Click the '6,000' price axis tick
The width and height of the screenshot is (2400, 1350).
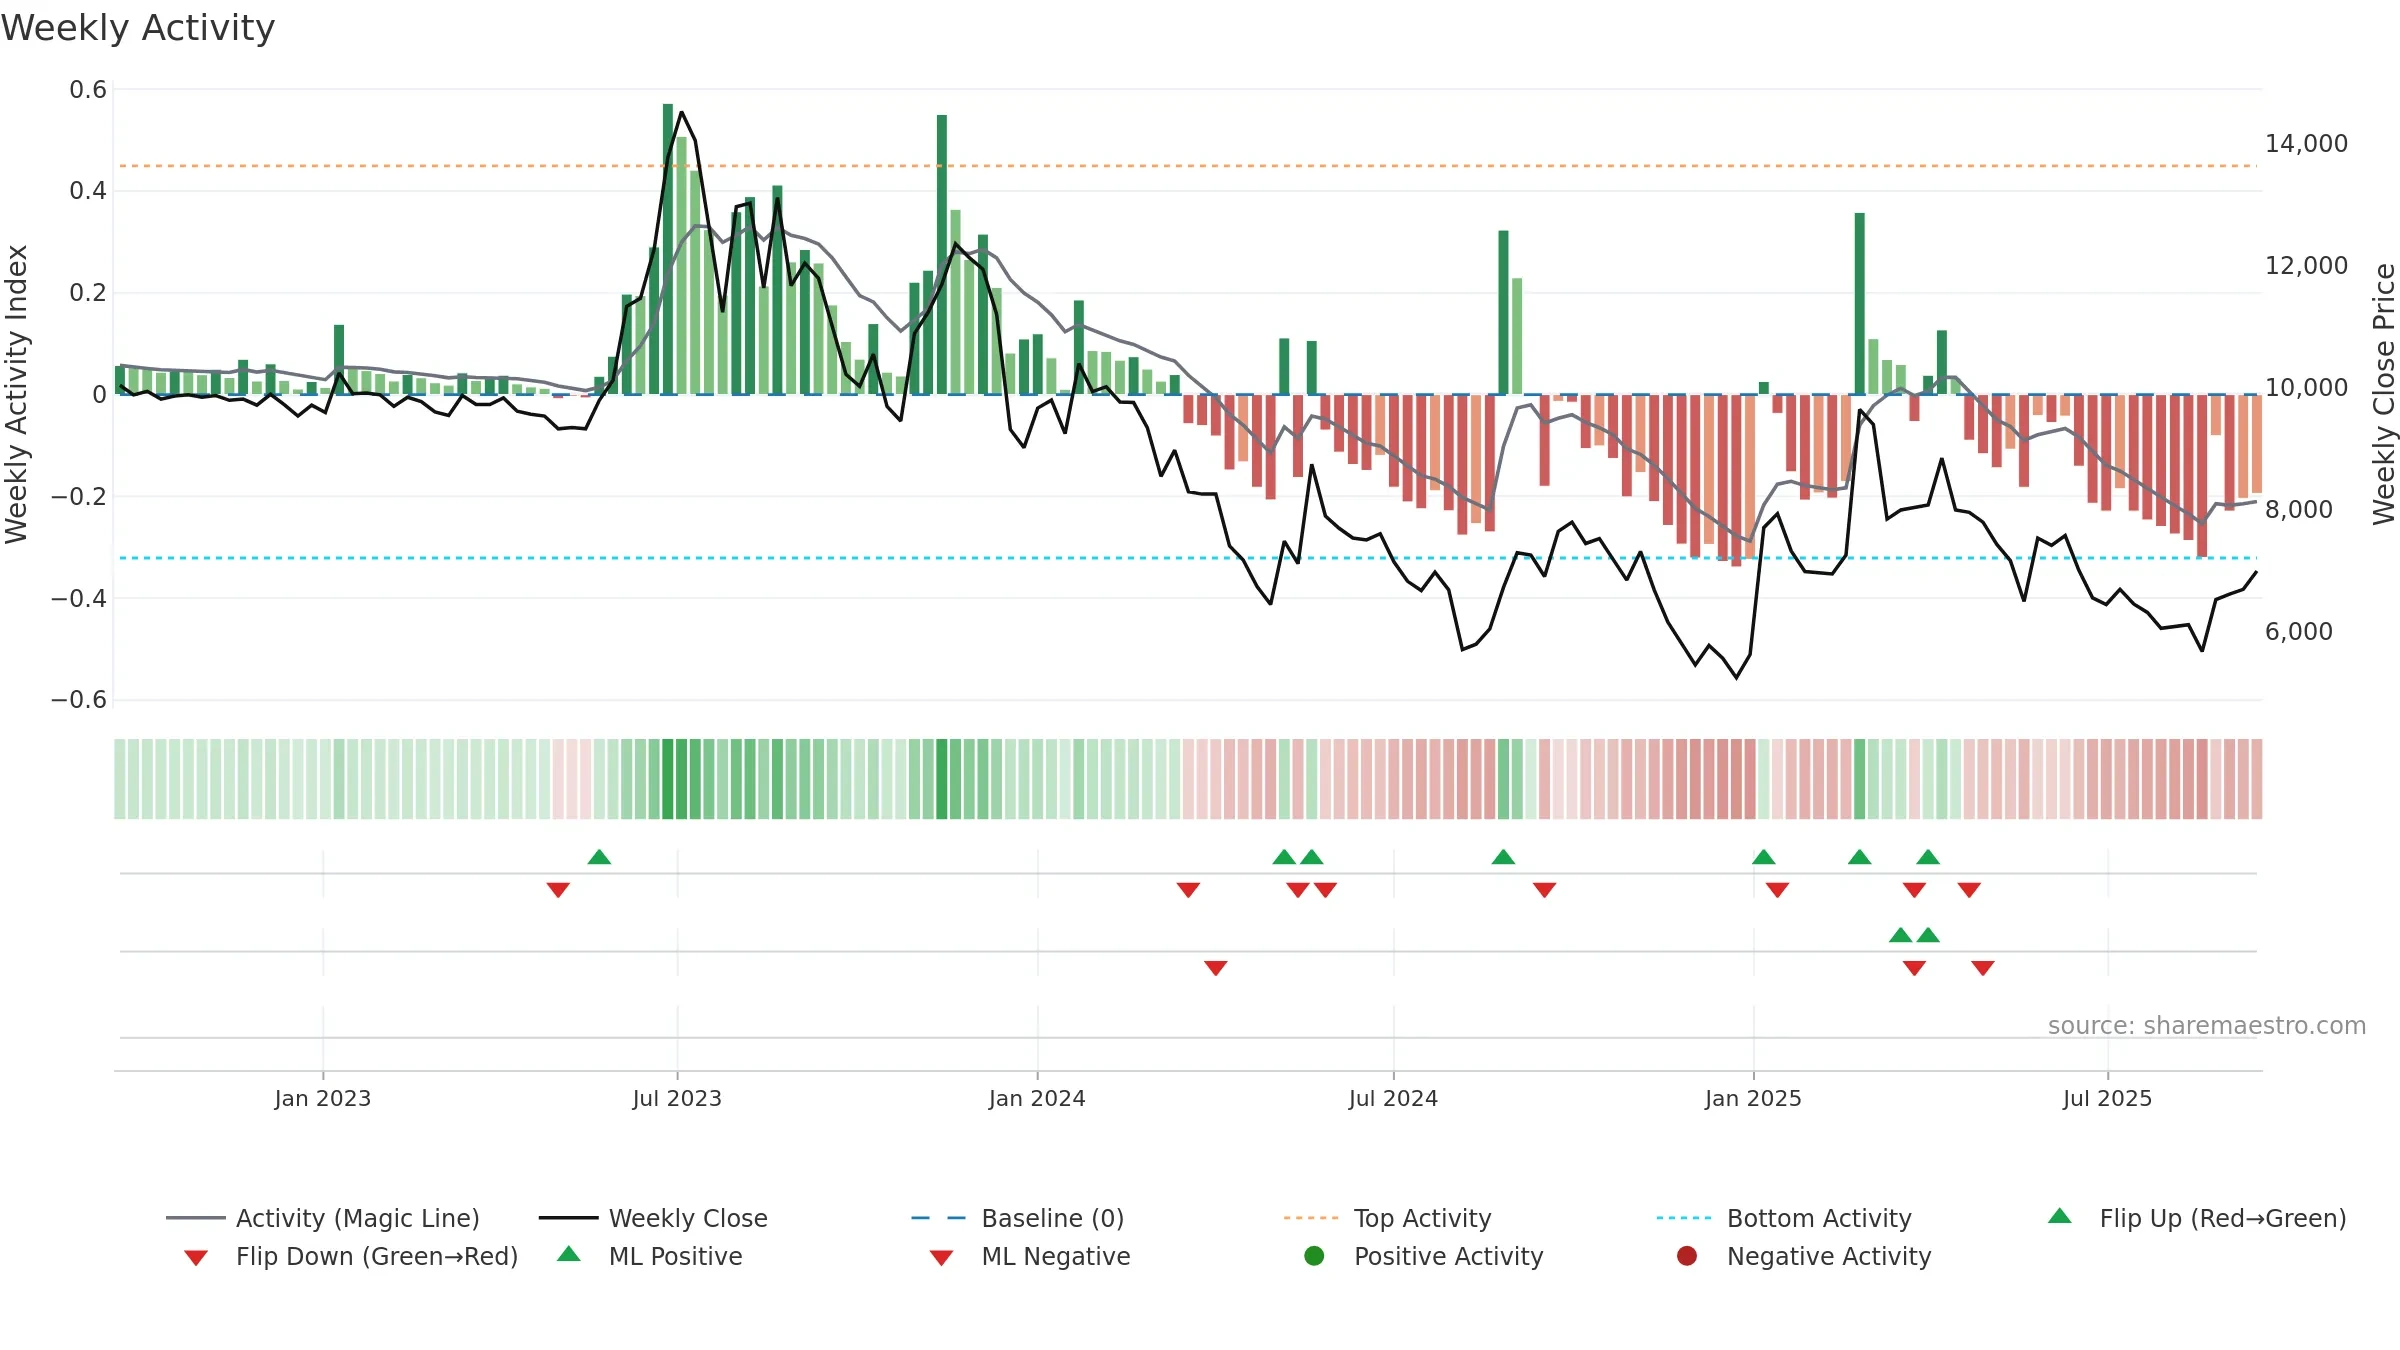point(2299,632)
